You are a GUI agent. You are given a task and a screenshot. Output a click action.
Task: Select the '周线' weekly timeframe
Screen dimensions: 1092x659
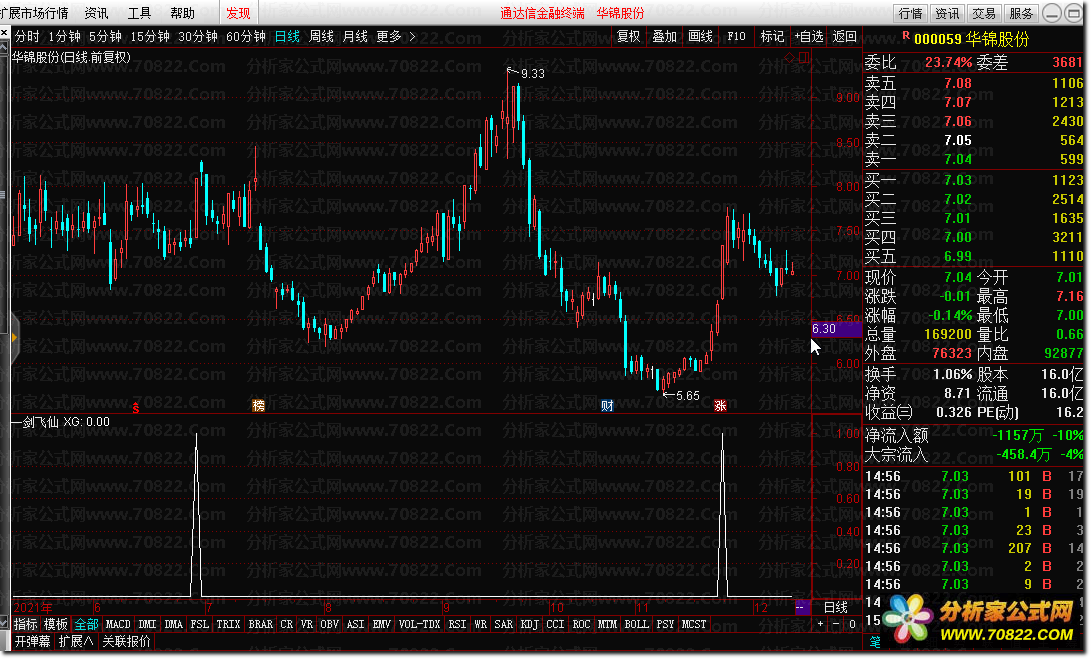pos(321,36)
